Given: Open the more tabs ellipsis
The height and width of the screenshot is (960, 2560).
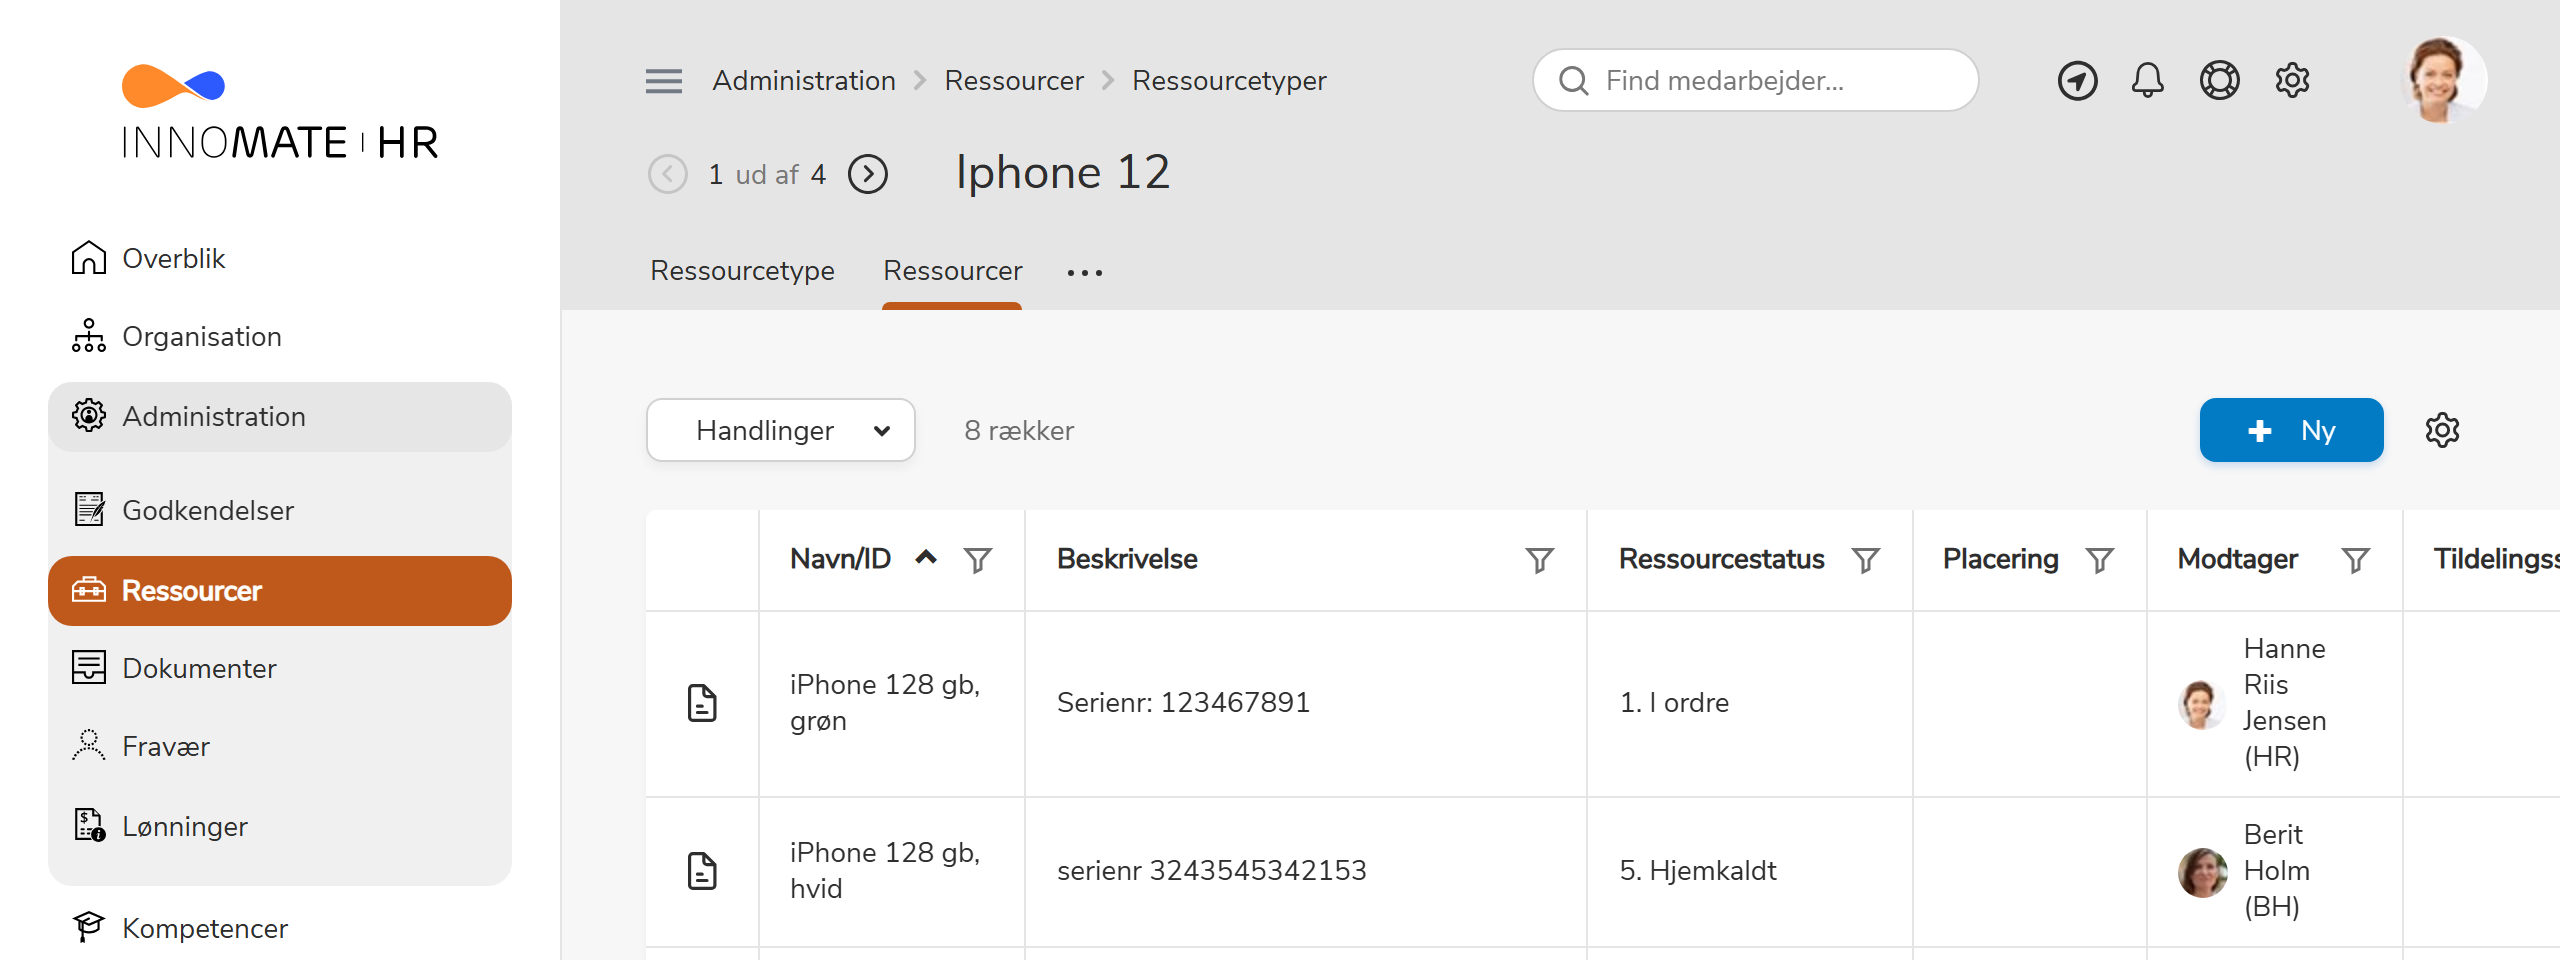Looking at the screenshot, I should point(1084,272).
